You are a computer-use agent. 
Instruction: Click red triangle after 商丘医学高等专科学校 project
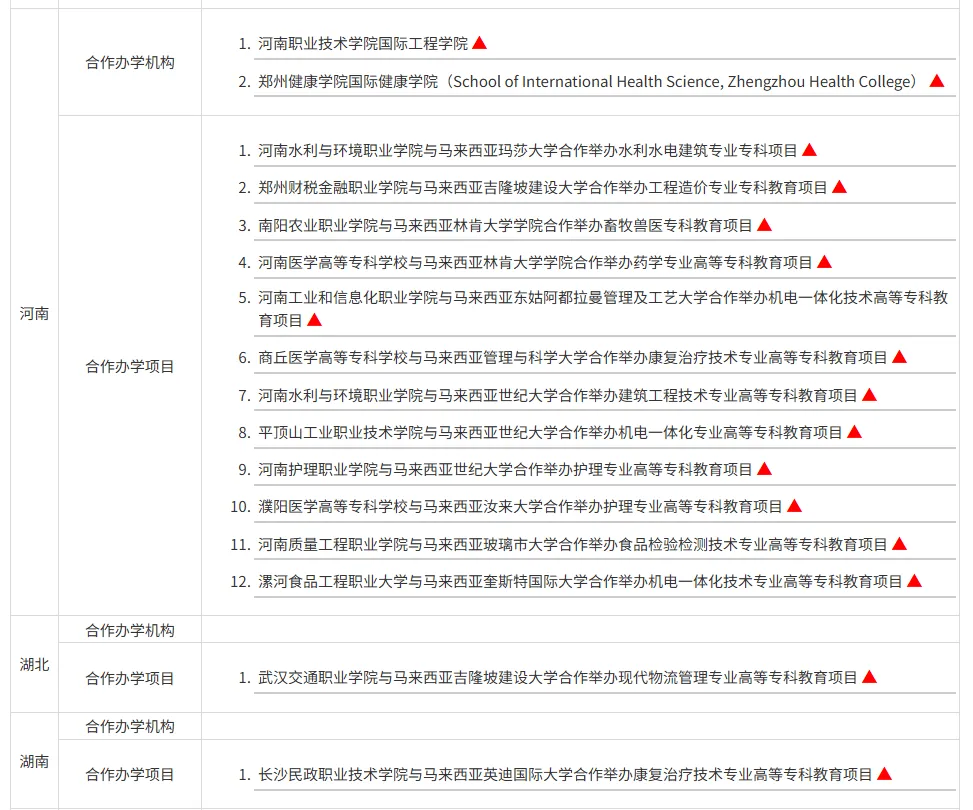pos(900,357)
